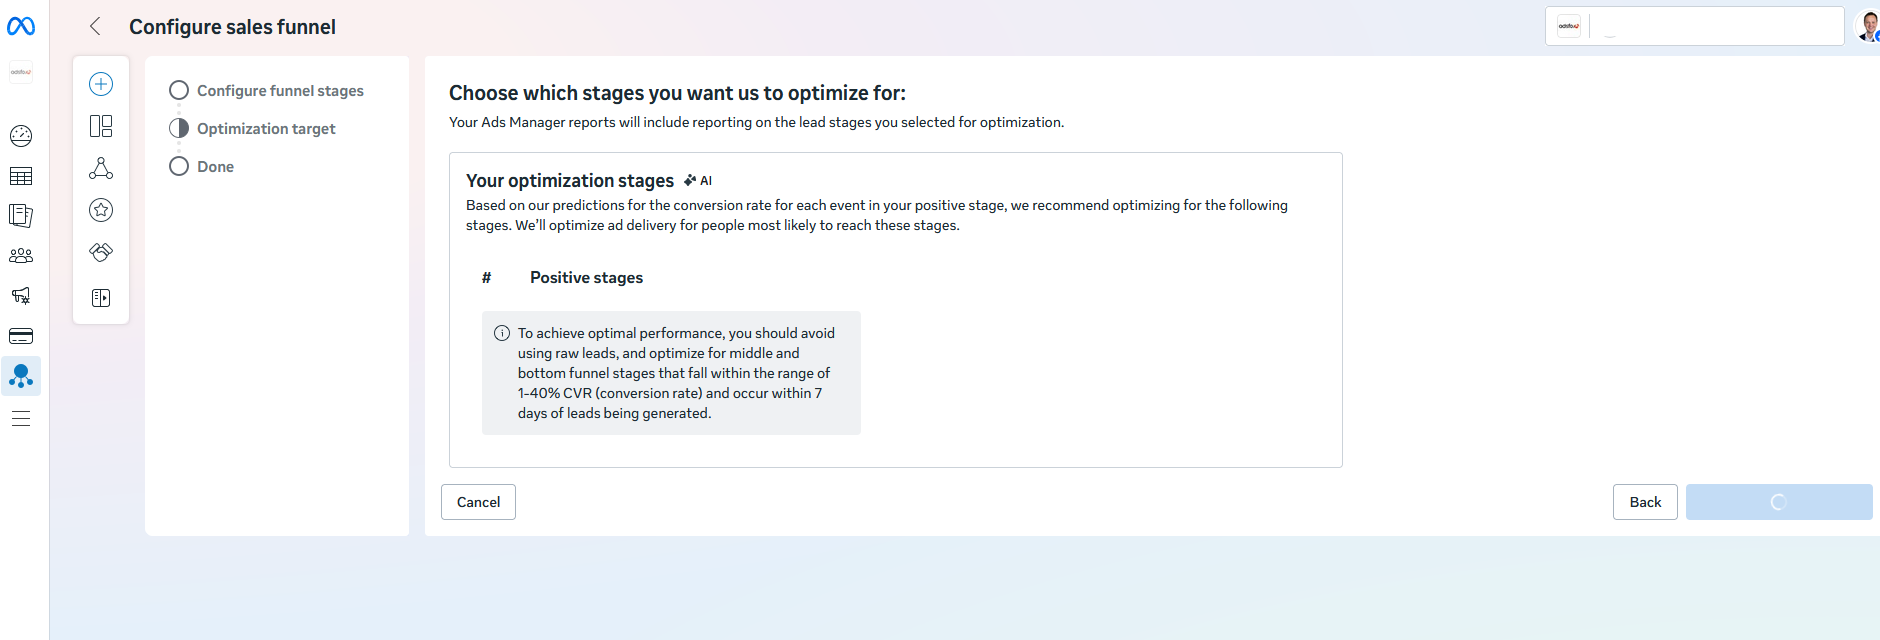The height and width of the screenshot is (640, 1880).
Task: Select the Configure funnel stages step
Action: click(x=280, y=91)
